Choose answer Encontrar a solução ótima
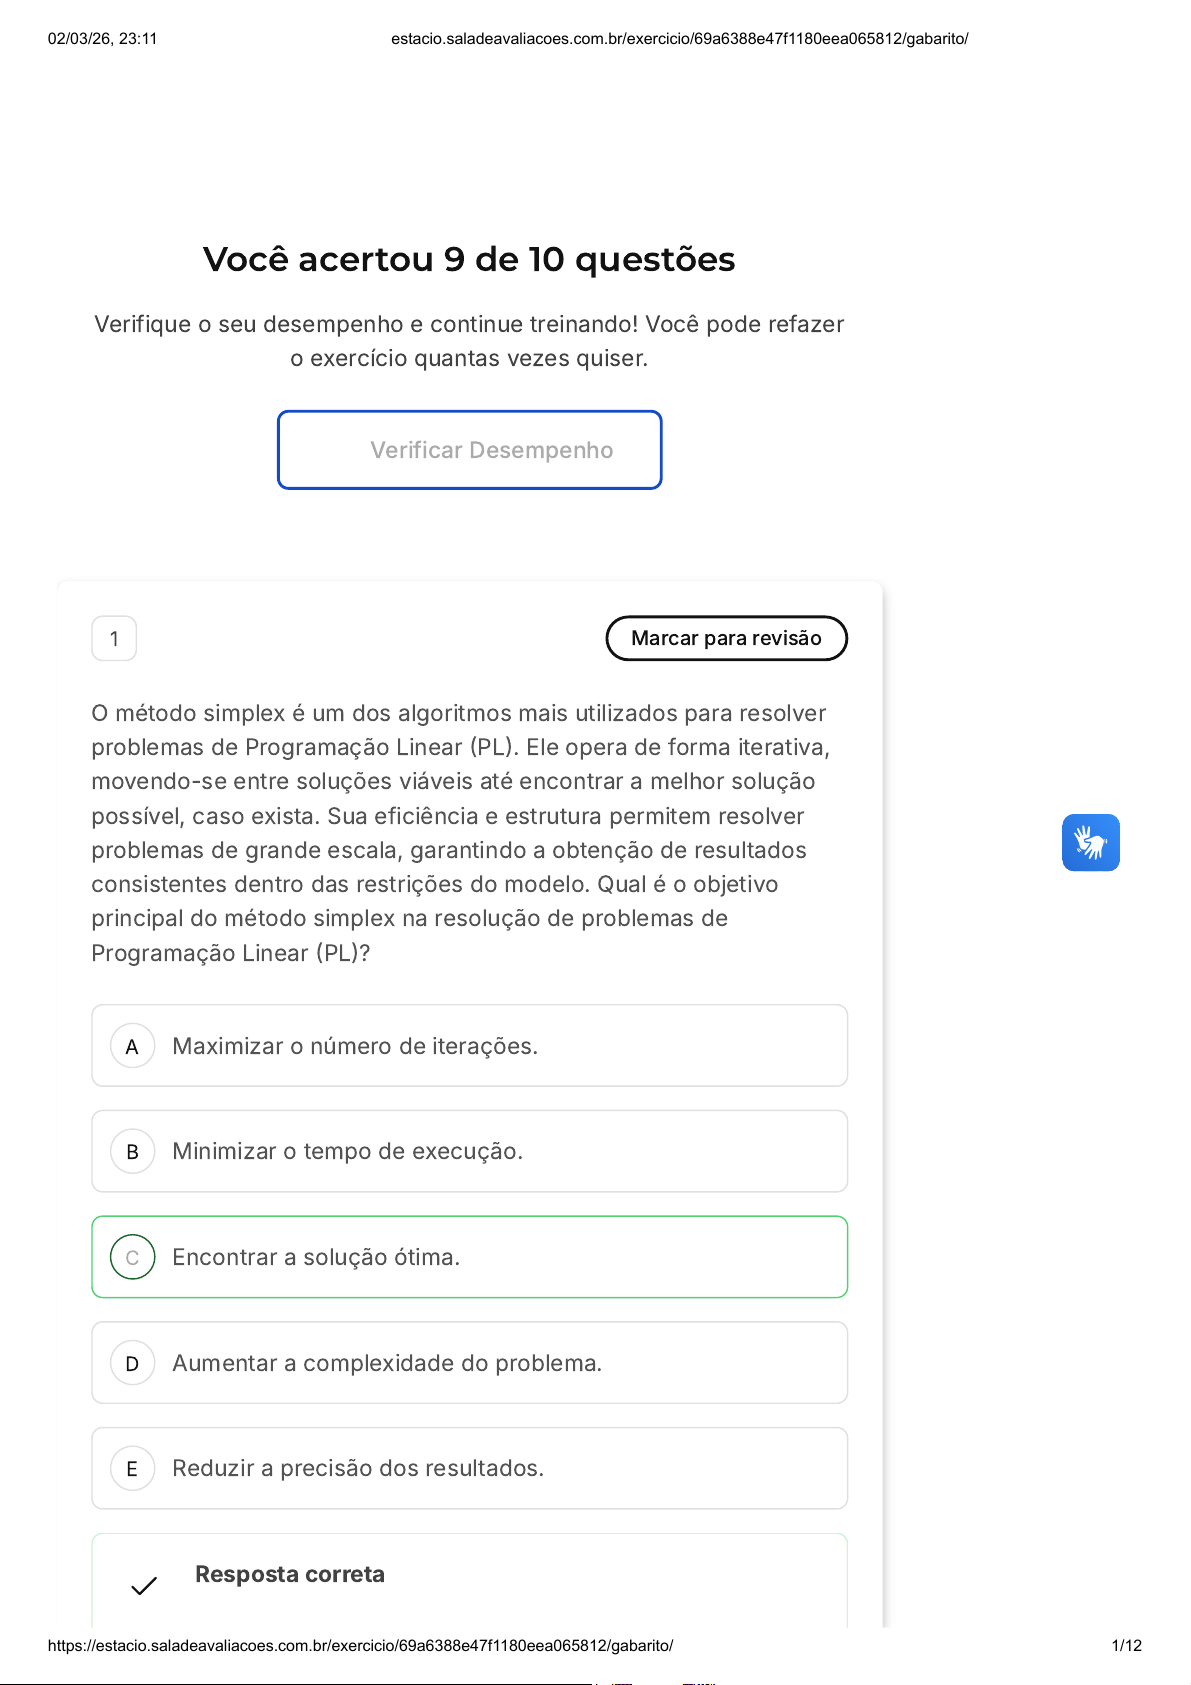The height and width of the screenshot is (1685, 1191). 316,1257
